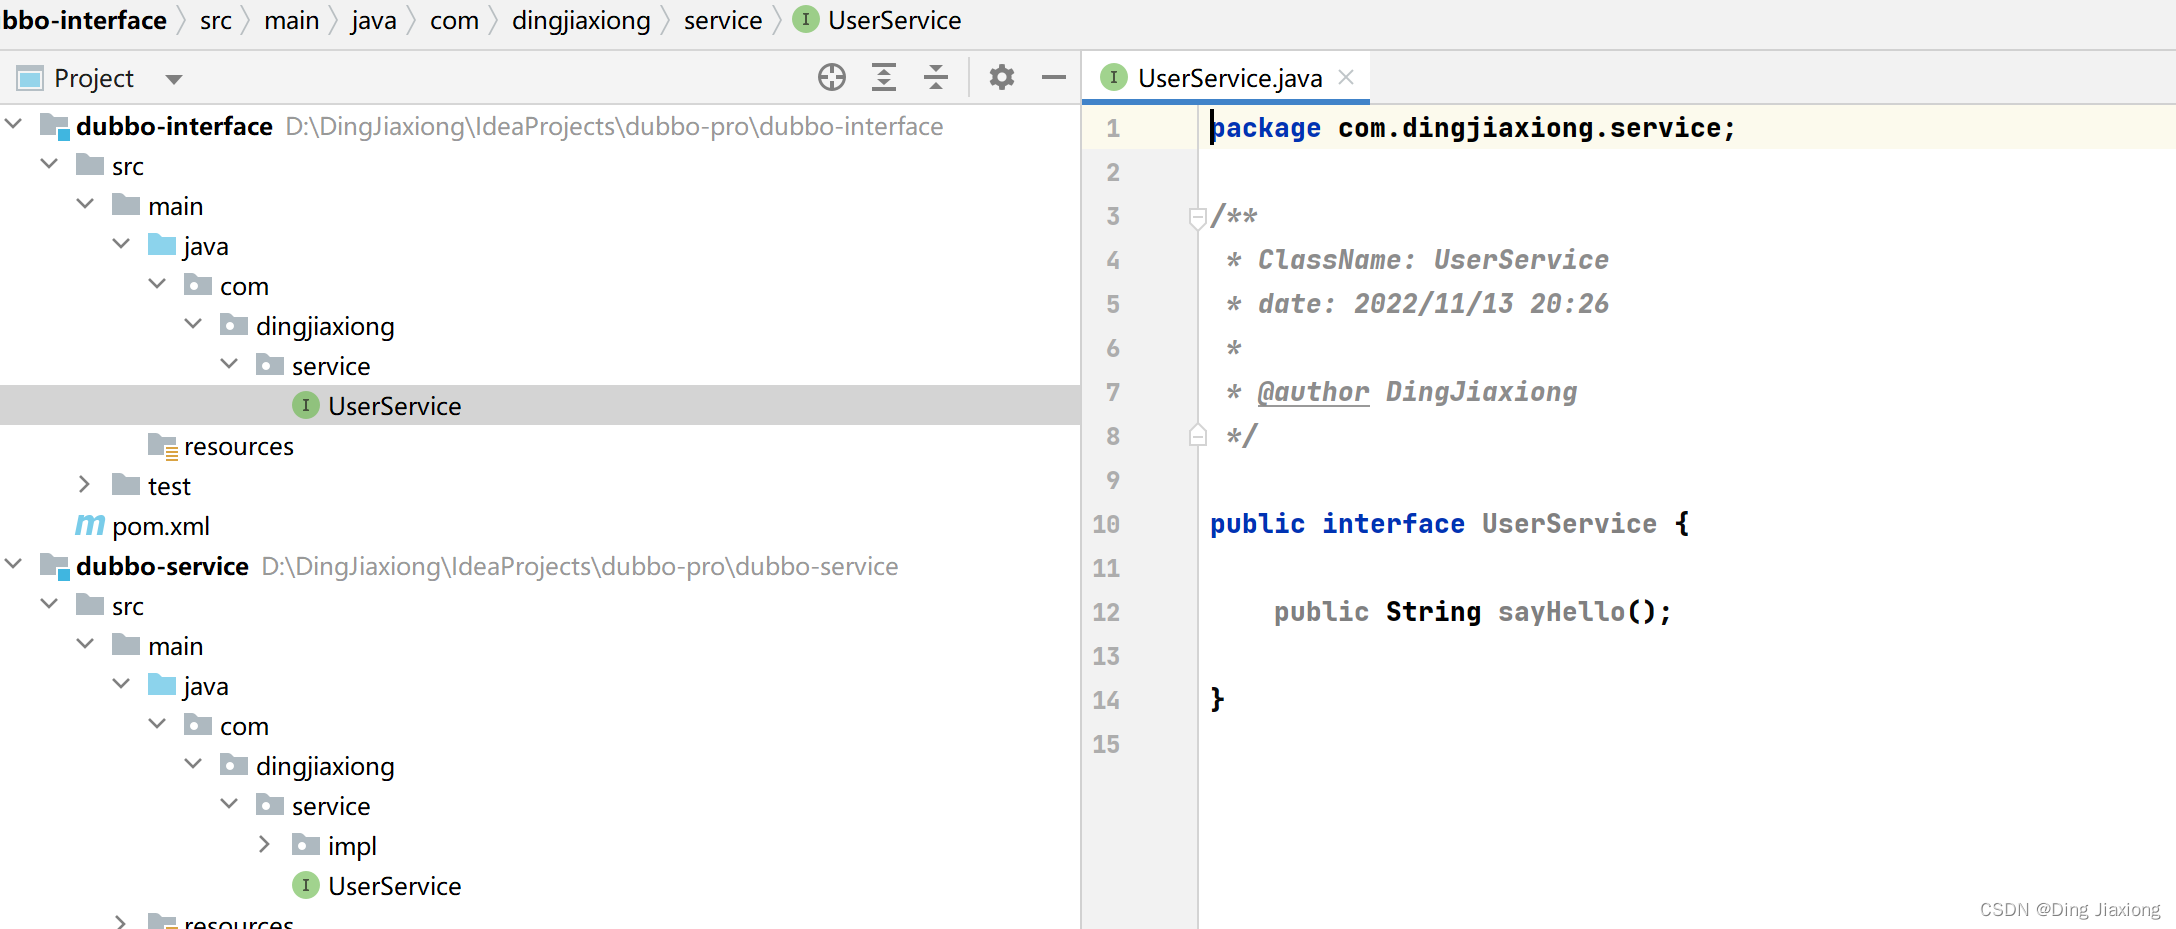
Task: Click the @author tag in comment
Action: (1313, 392)
